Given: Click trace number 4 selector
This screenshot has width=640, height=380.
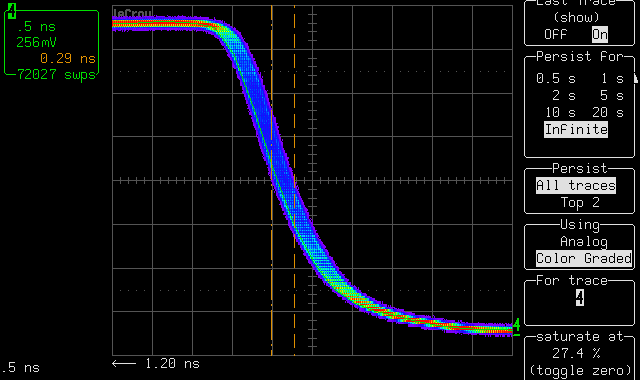Looking at the screenshot, I should [580, 298].
